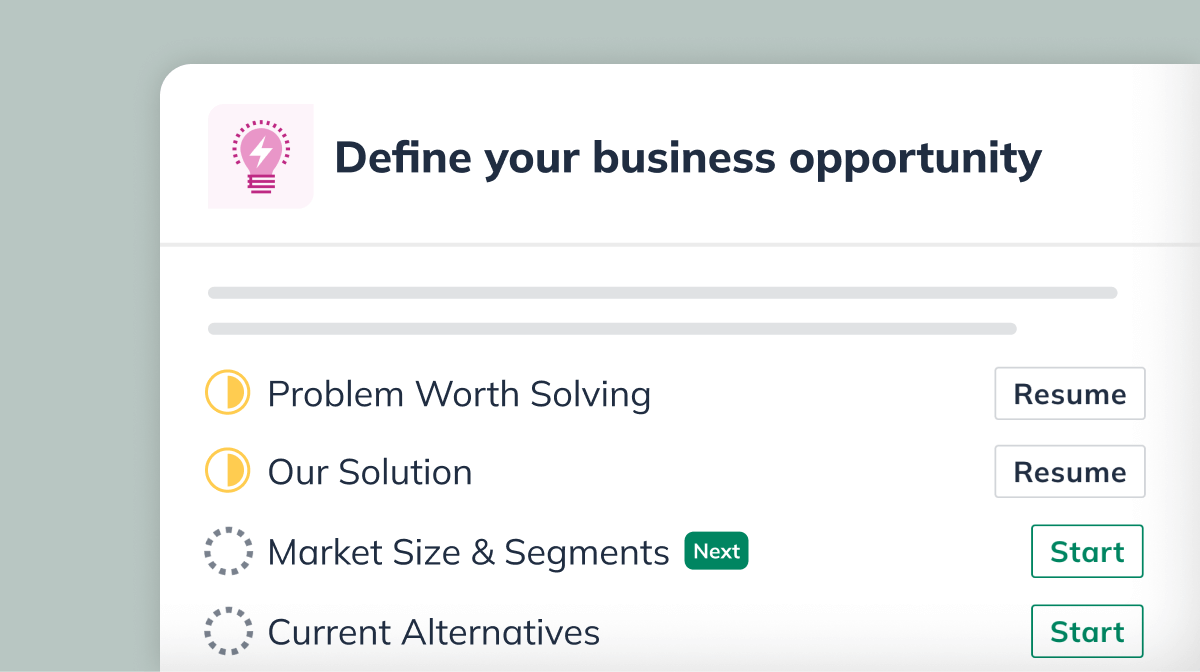Viewport: 1200px width, 672px height.
Task: Click half-filled progress icon beside Problem Worth Solving
Action: tap(227, 393)
